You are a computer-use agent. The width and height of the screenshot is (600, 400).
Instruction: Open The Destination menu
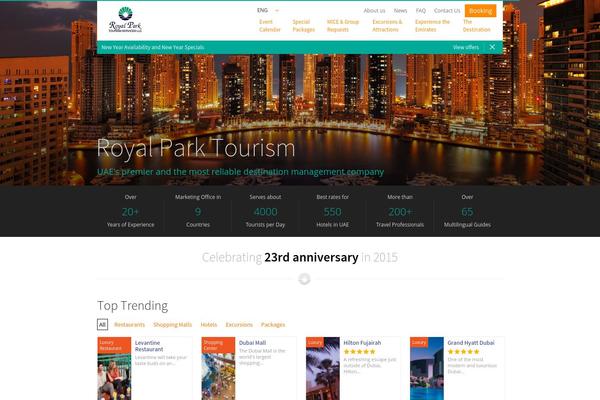[x=476, y=26]
